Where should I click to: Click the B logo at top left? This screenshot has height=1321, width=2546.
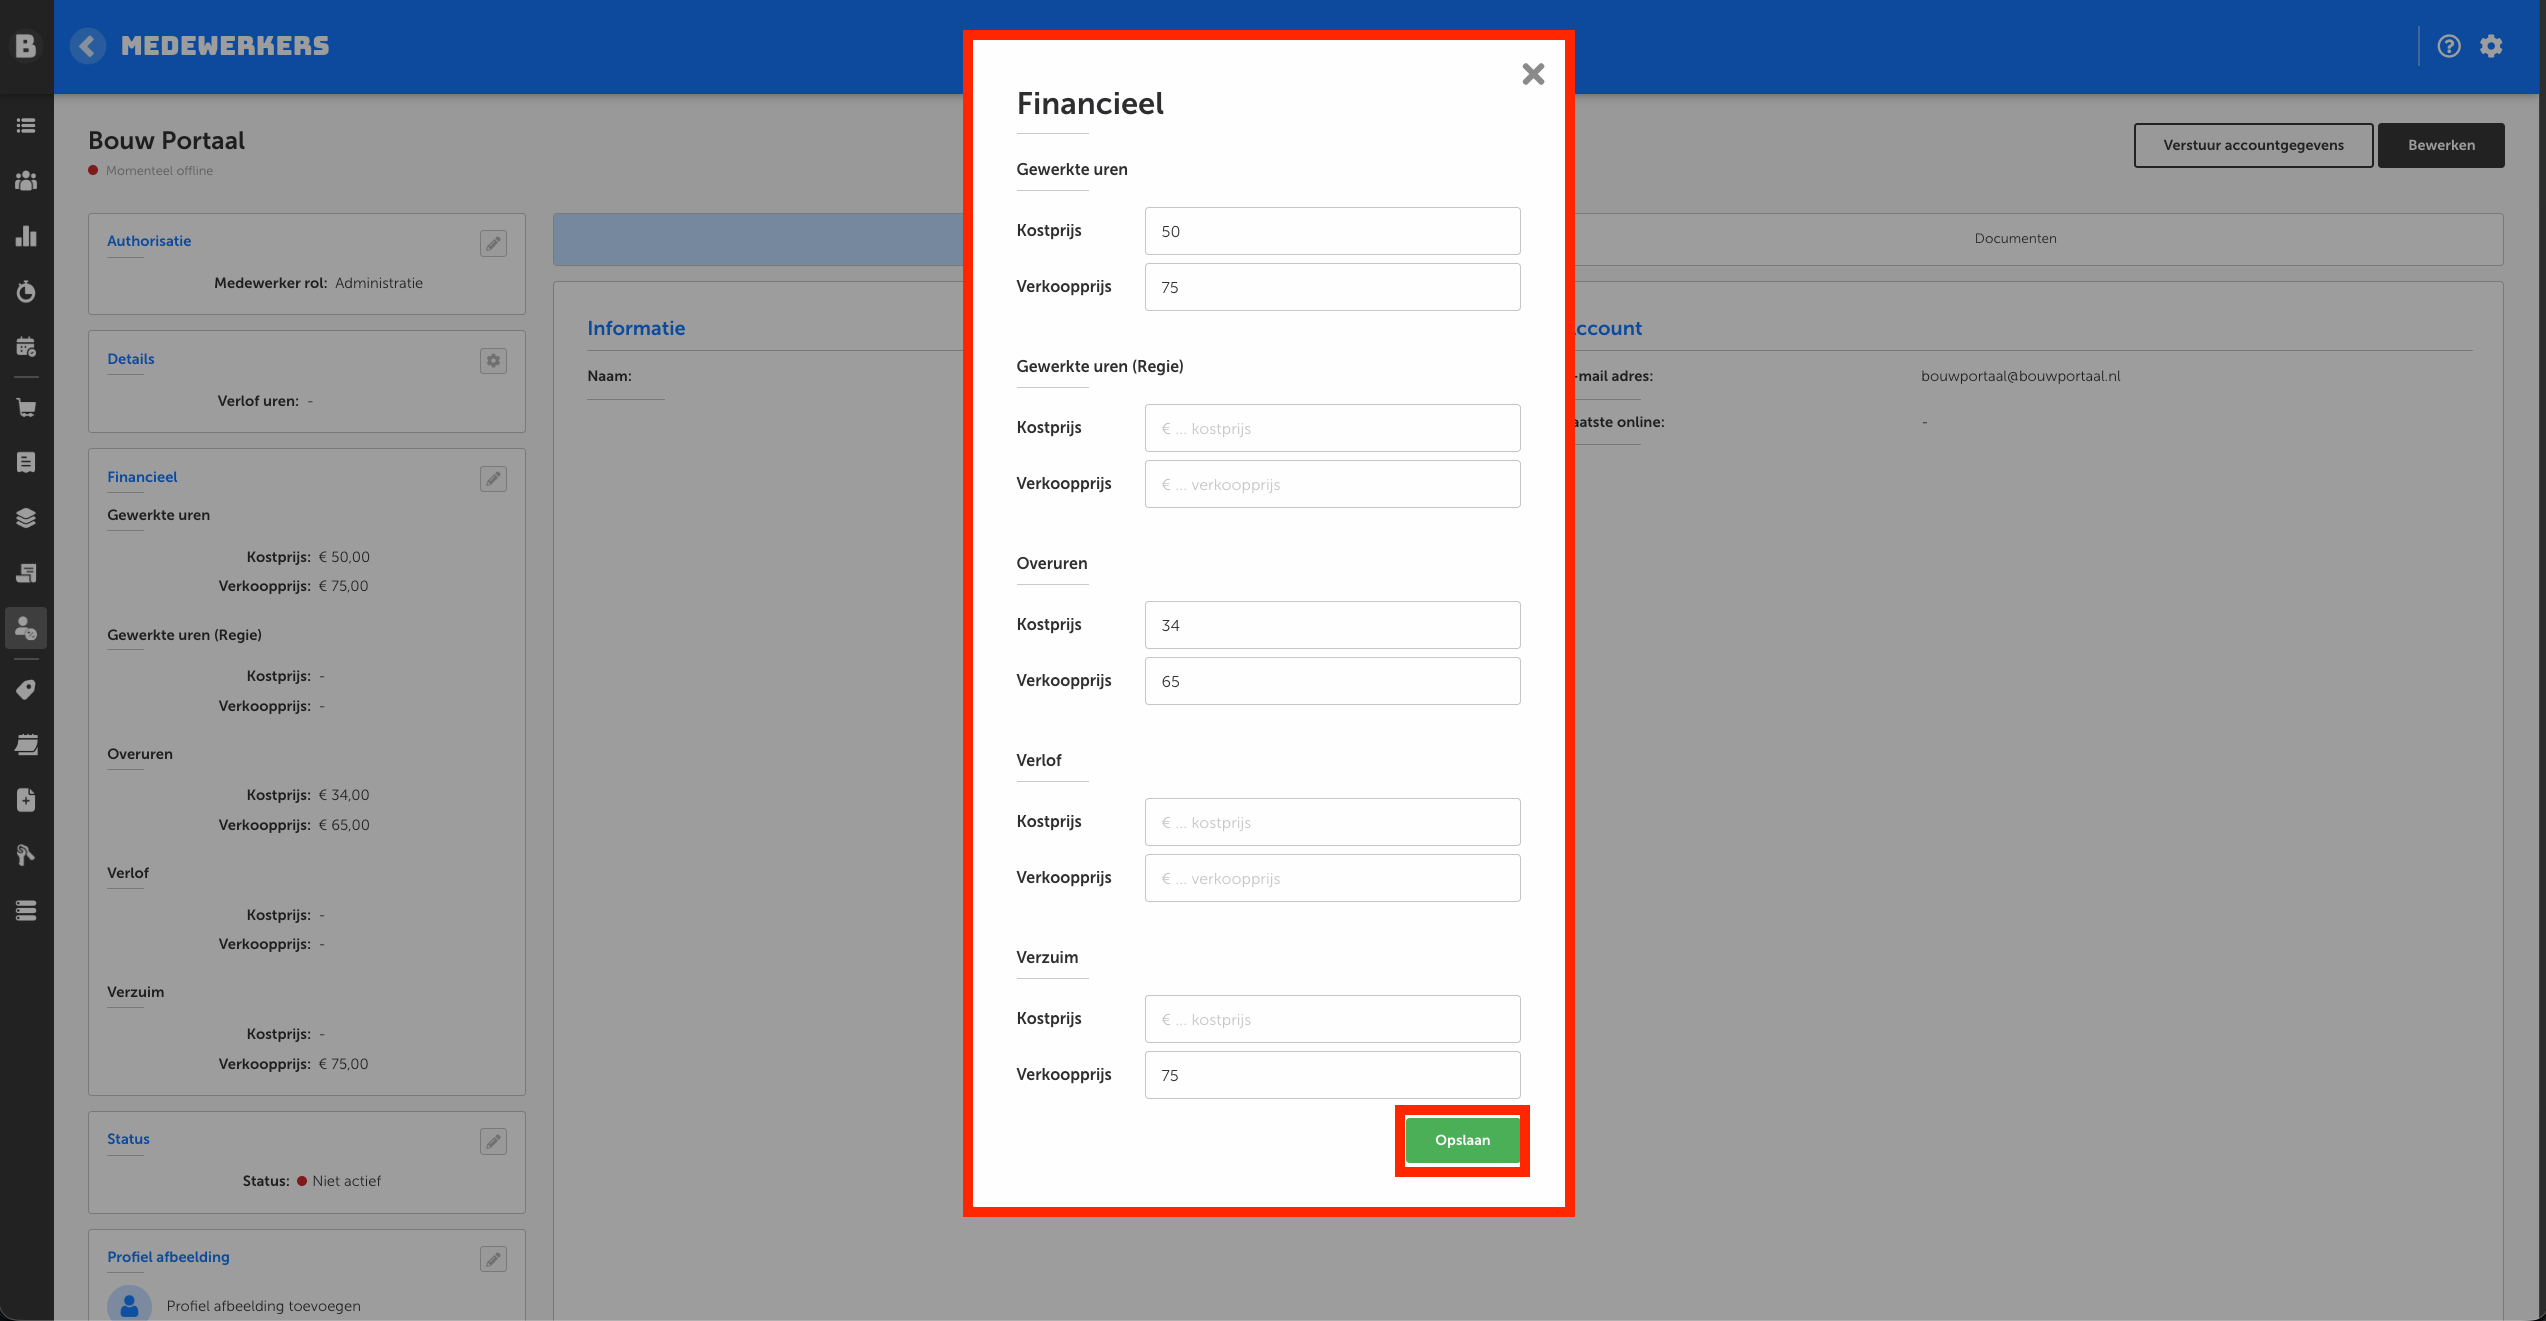(x=26, y=46)
